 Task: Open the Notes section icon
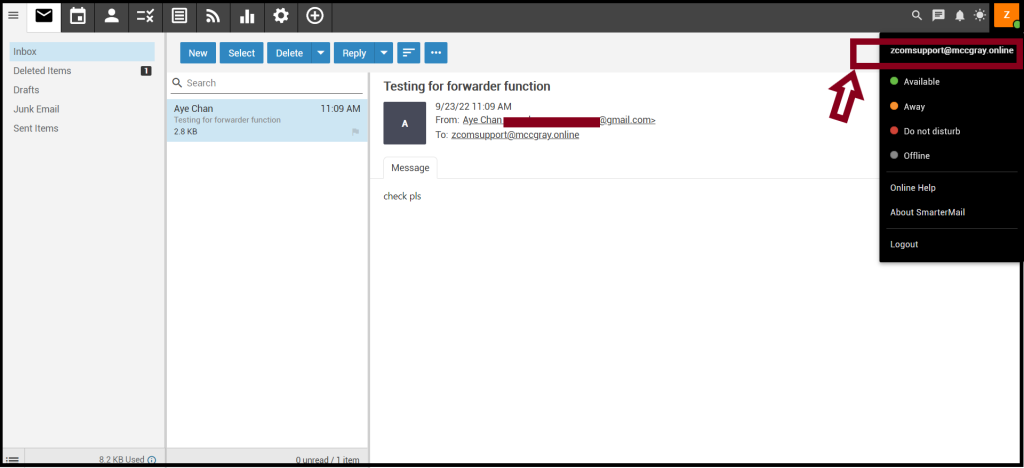click(x=180, y=16)
